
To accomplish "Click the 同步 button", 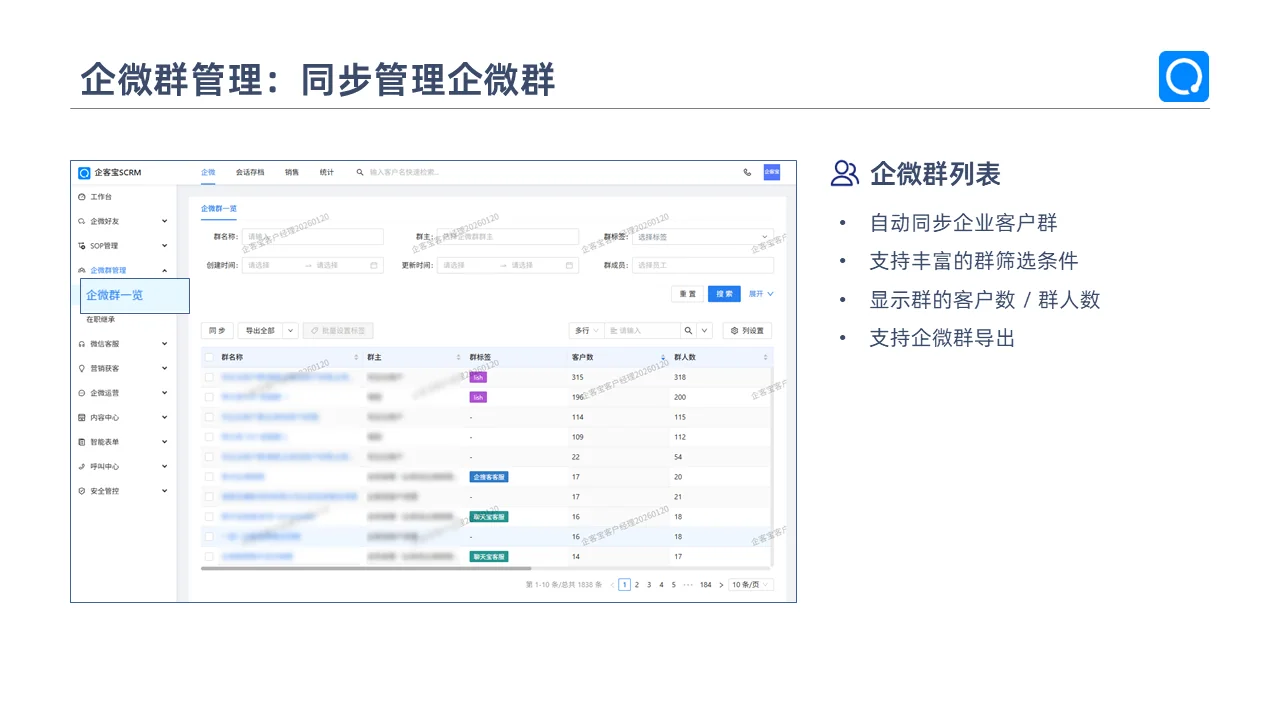I will (217, 330).
